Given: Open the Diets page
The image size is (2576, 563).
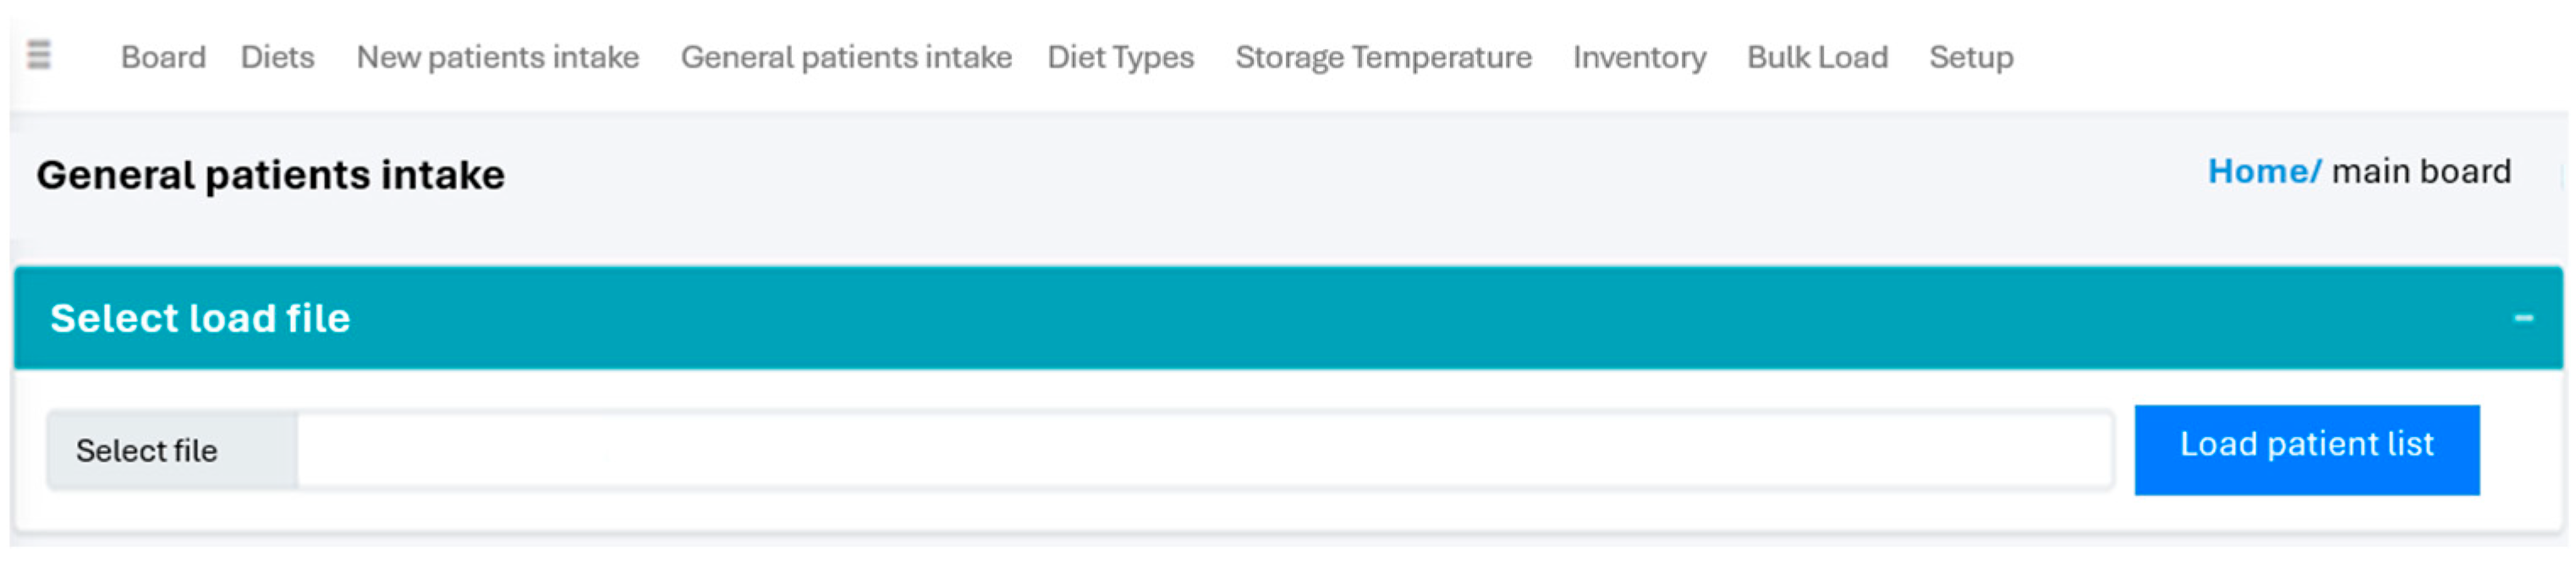Looking at the screenshot, I should pos(277,57).
